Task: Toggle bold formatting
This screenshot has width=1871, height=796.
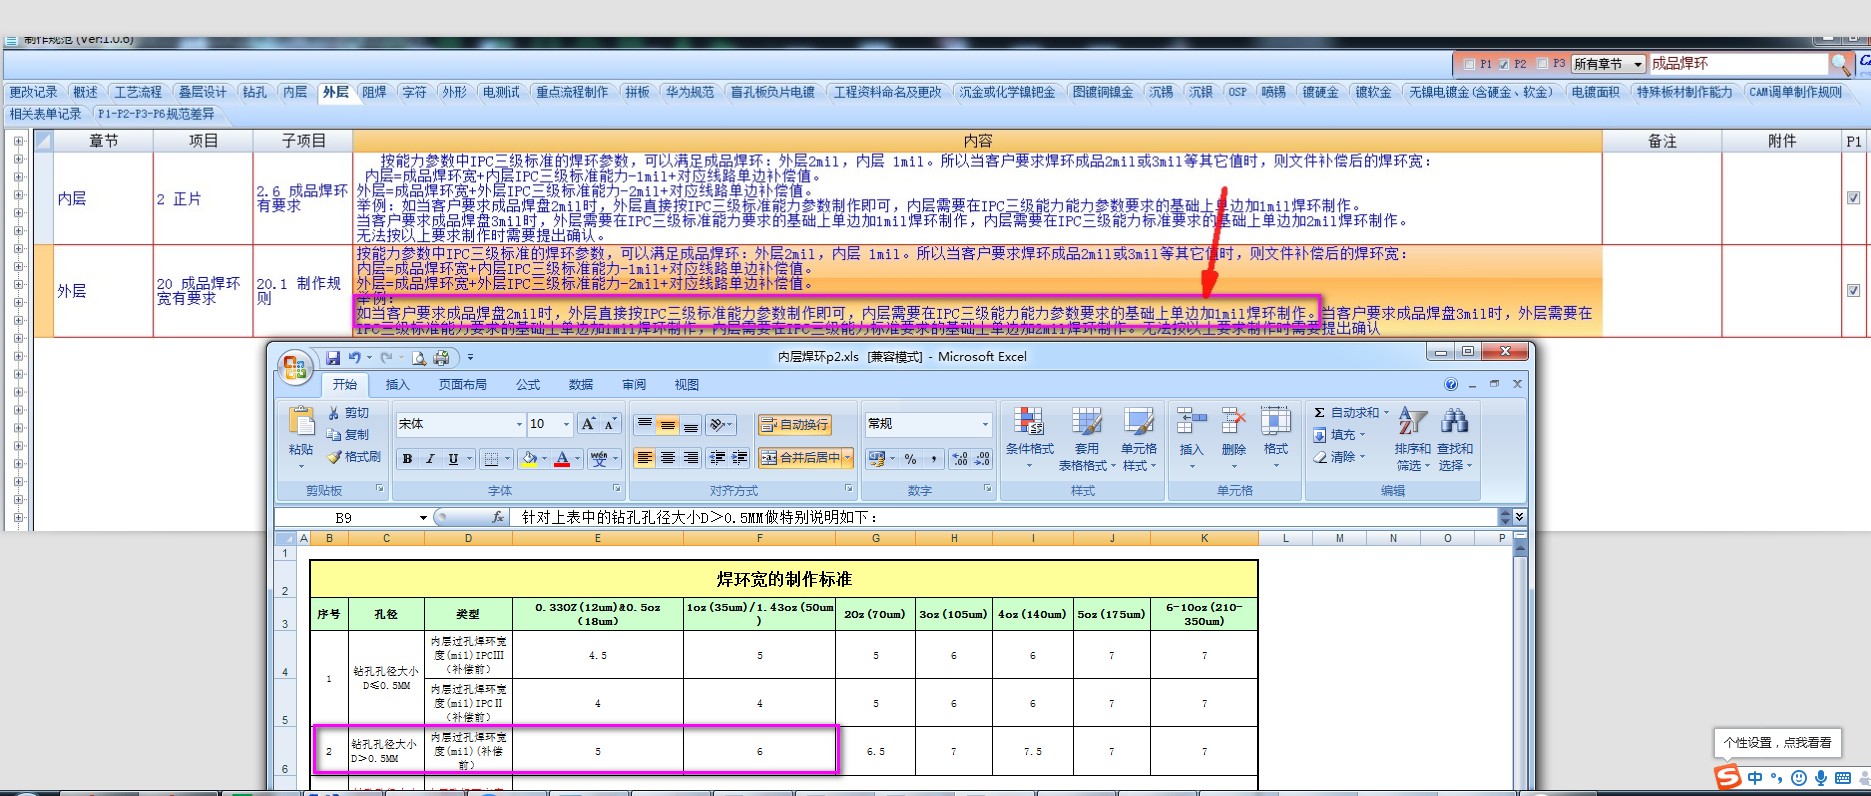Action: click(x=407, y=459)
